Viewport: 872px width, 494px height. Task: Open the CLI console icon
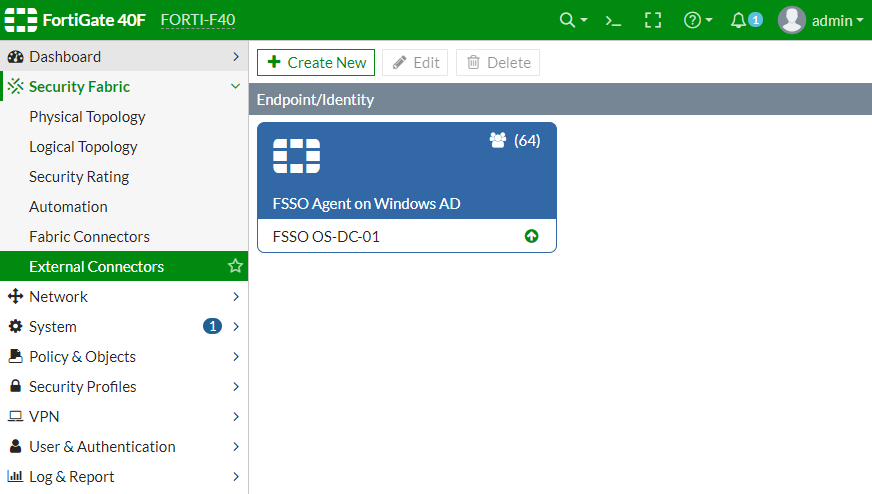pyautogui.click(x=613, y=21)
